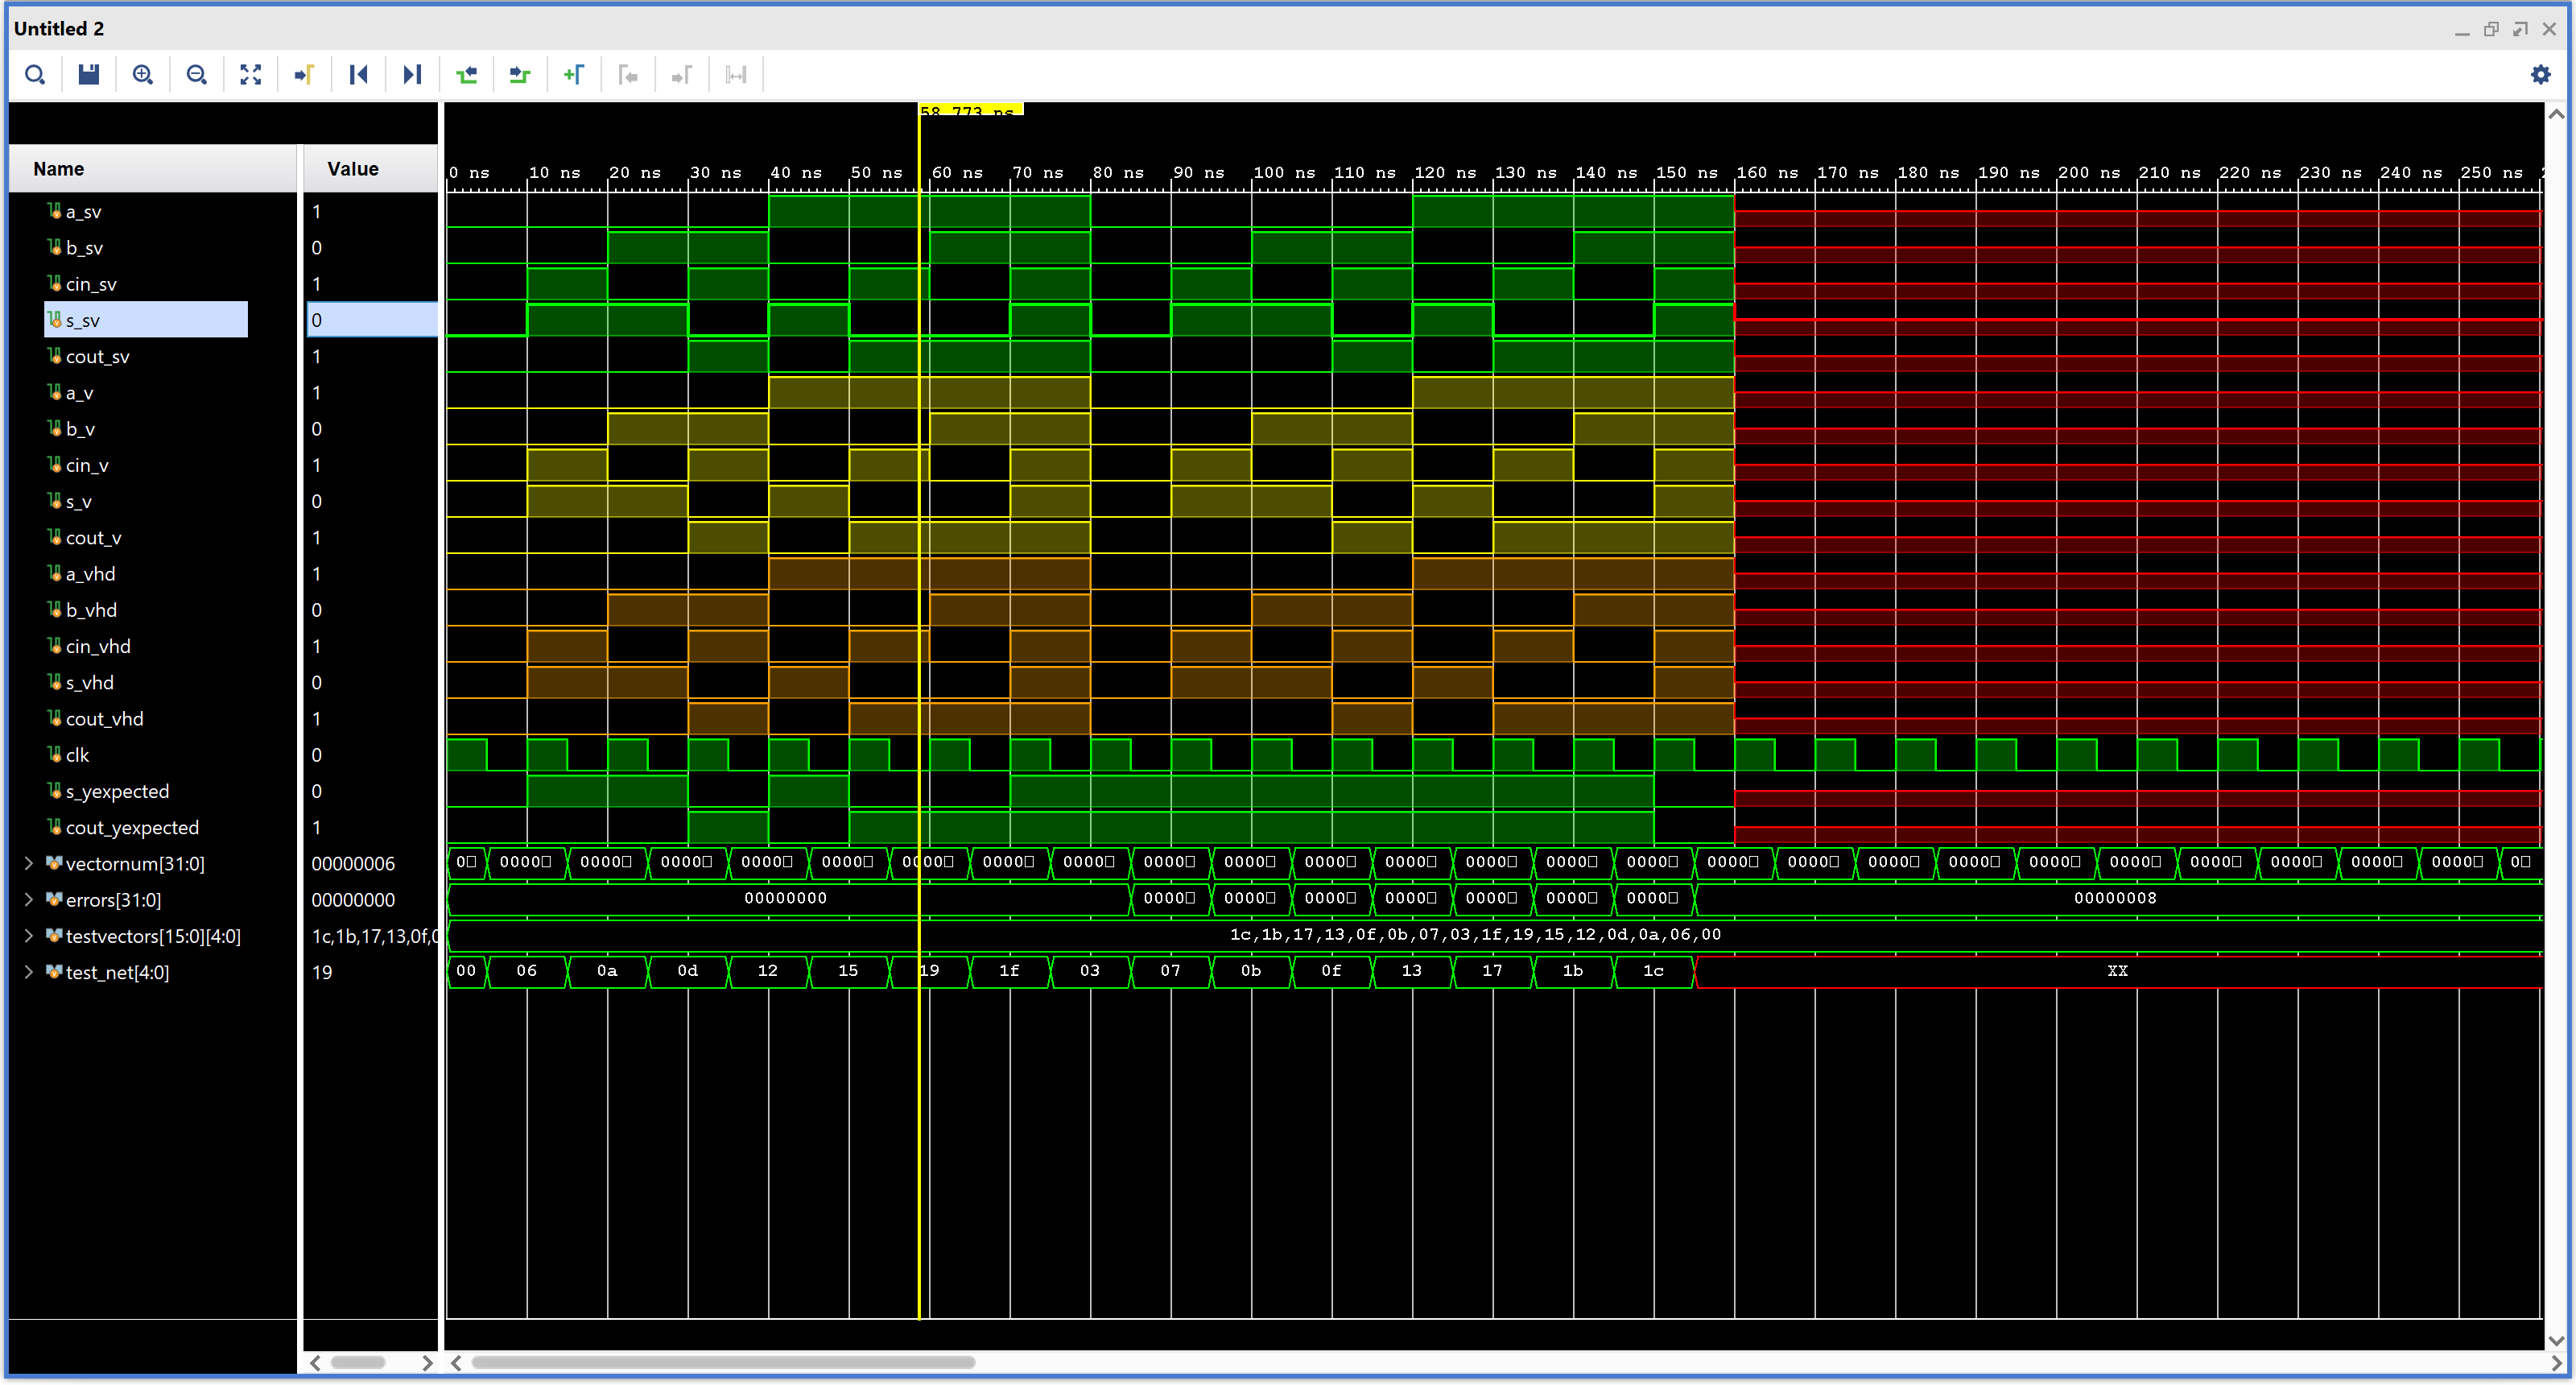Click the Zoom In icon
This screenshot has width=2576, height=1385.
coord(143,75)
